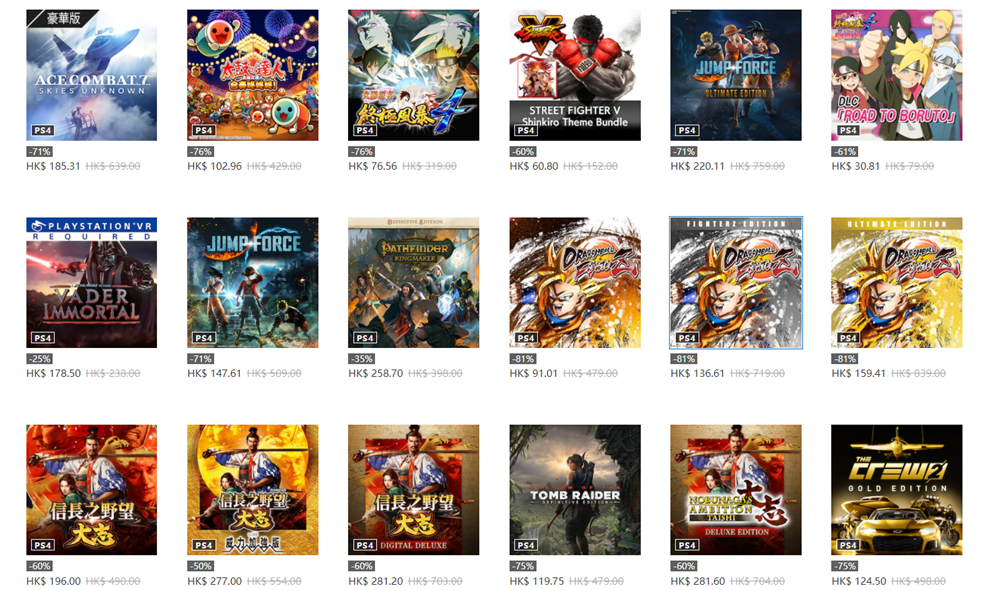Screen dimensions: 1000x590
Task: Open Naruto Ultimate Ninja Storm 4 cover
Action: point(413,75)
